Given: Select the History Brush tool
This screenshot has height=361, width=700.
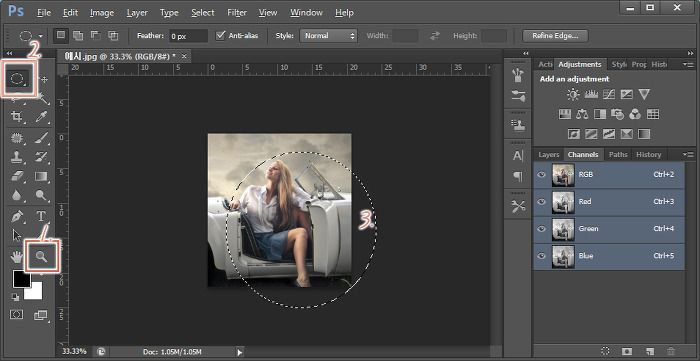Looking at the screenshot, I should (42, 157).
